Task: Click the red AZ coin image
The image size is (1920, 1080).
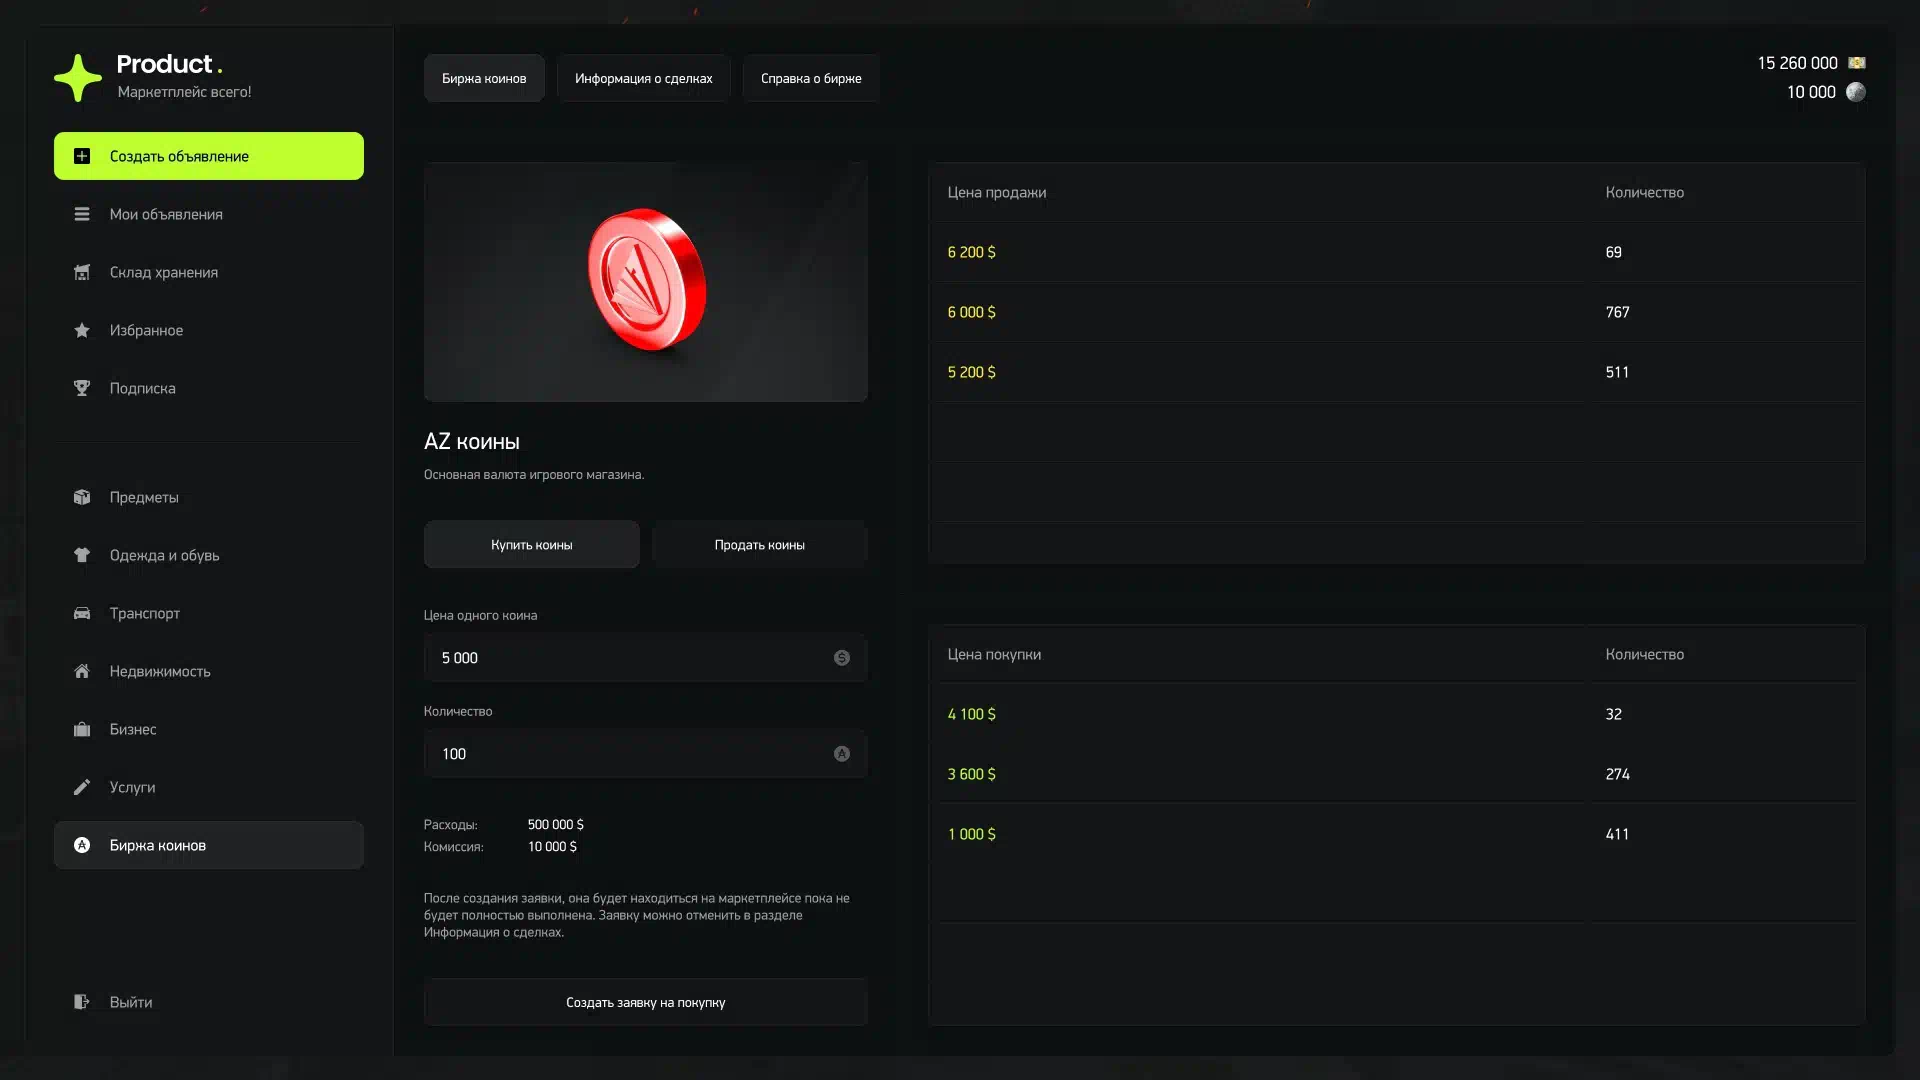Action: coord(647,280)
